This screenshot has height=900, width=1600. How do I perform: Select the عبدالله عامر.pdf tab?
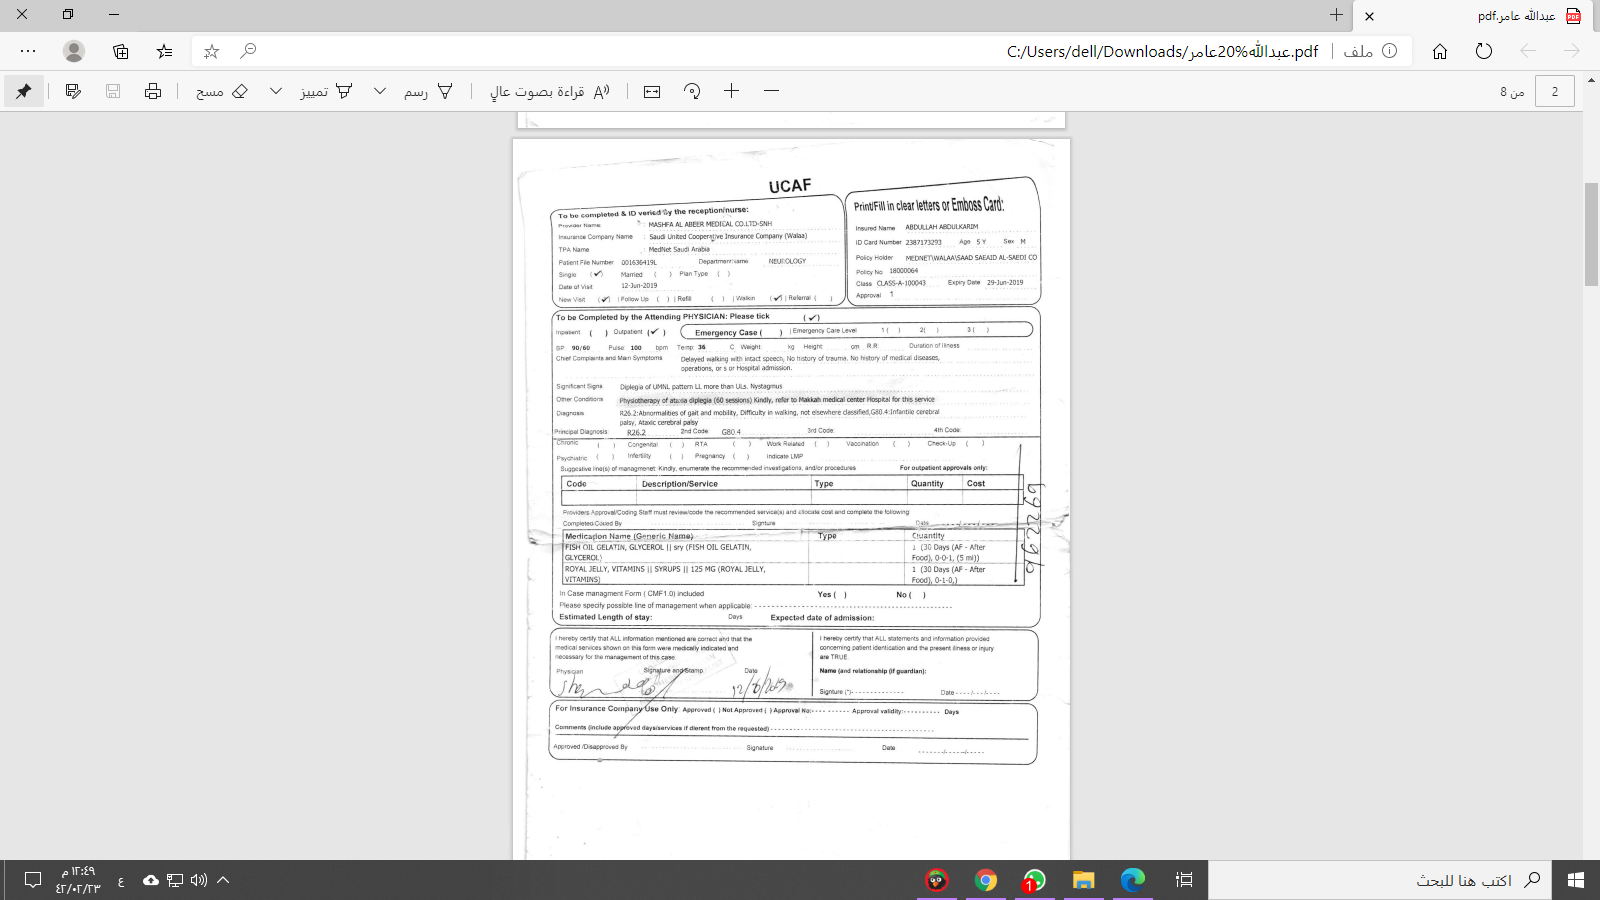pos(1476,16)
